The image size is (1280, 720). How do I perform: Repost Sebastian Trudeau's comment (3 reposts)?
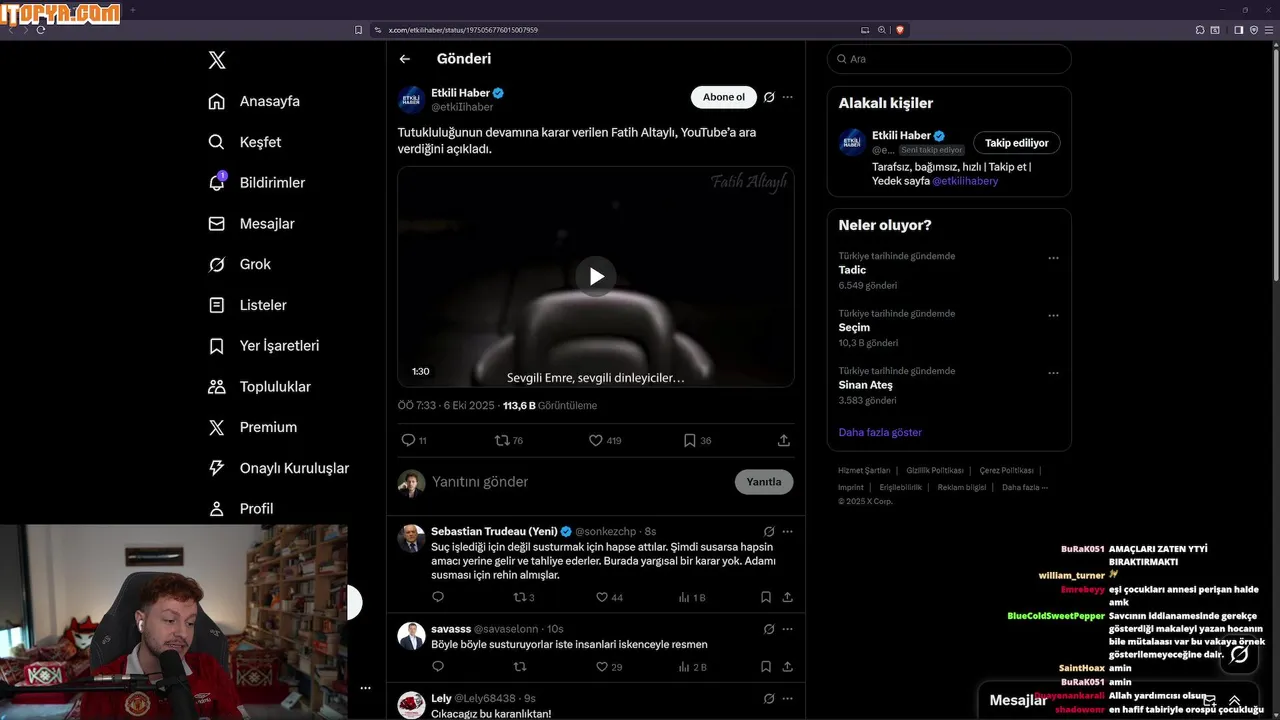(x=519, y=597)
